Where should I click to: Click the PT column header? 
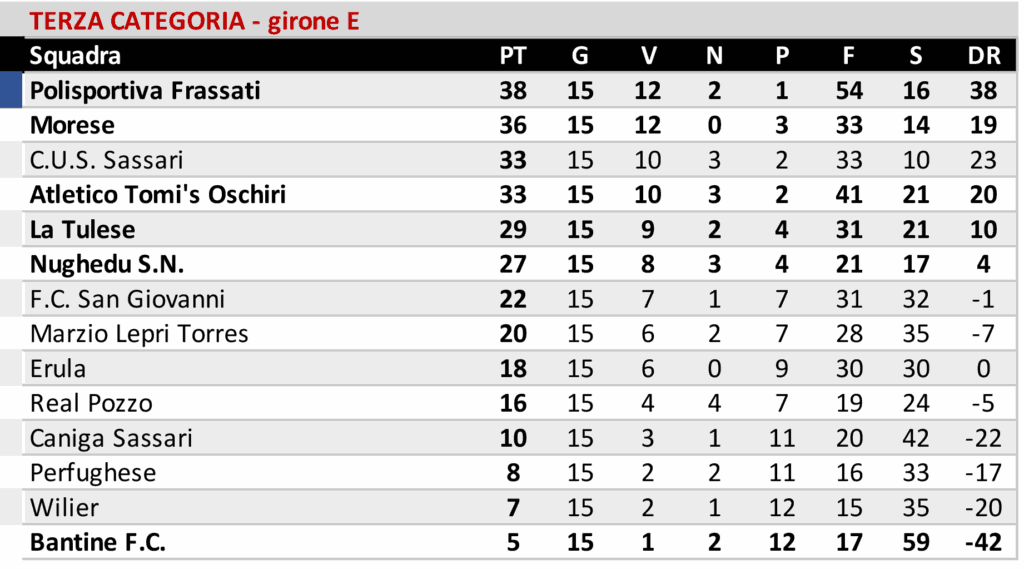[513, 56]
